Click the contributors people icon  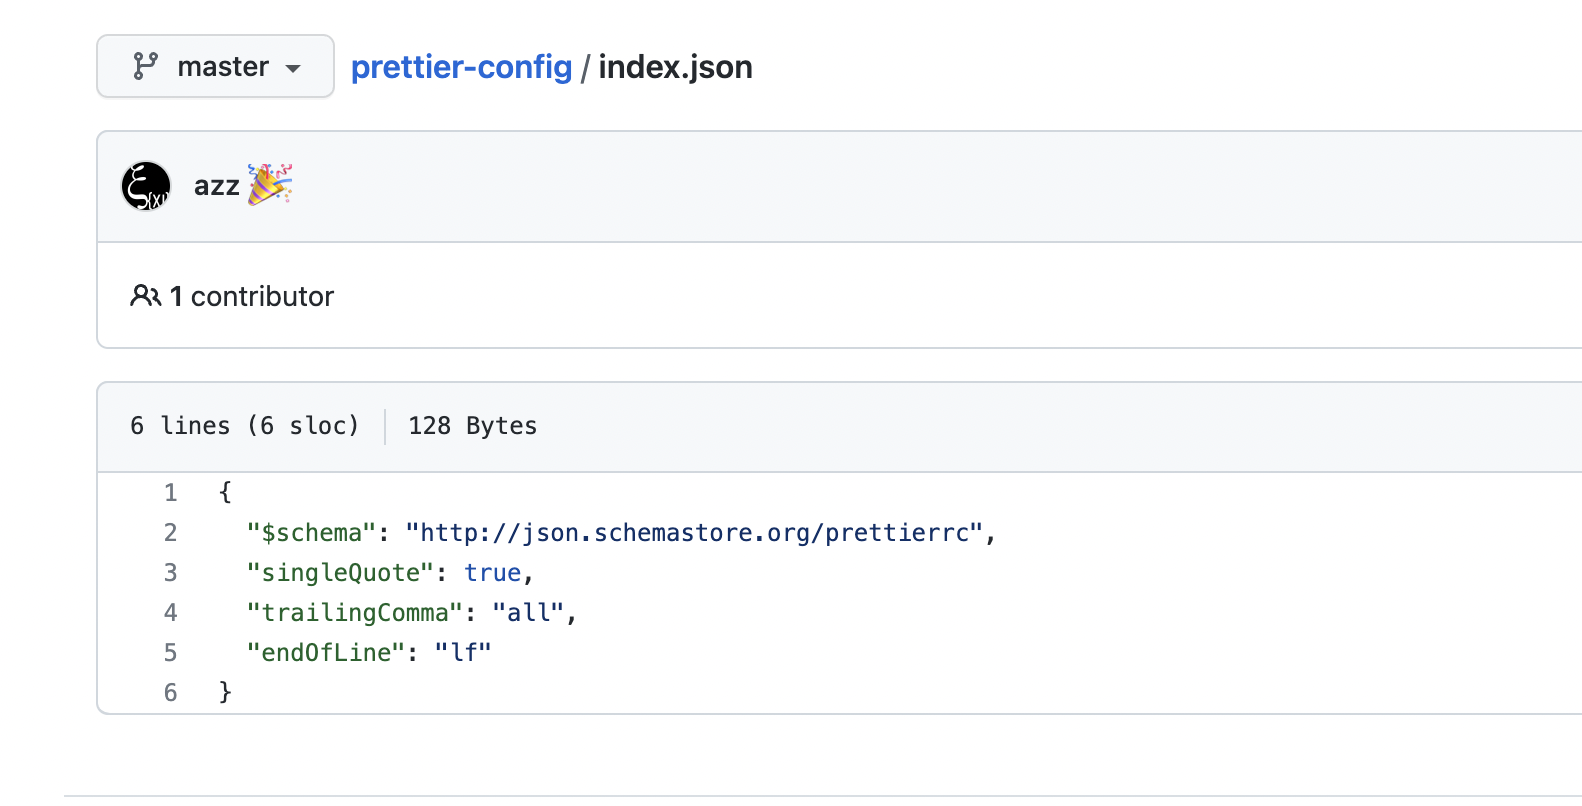coord(147,296)
